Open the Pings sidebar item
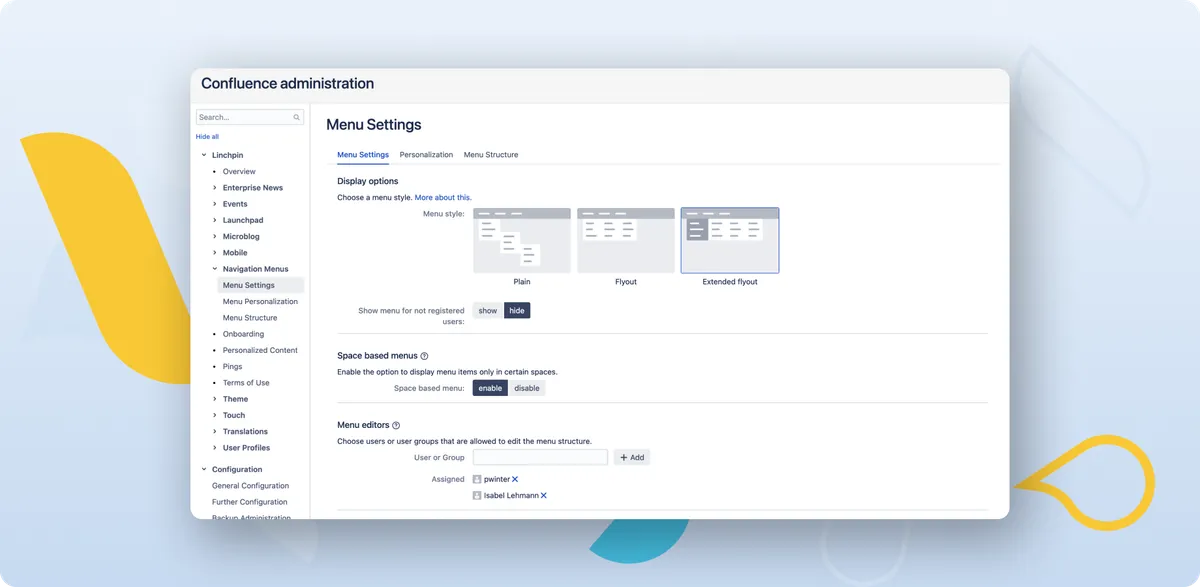This screenshot has height=587, width=1200. click(x=232, y=367)
